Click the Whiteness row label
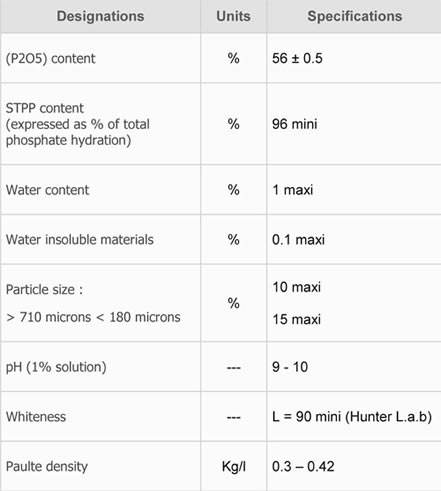The height and width of the screenshot is (491, 441). [x=36, y=417]
